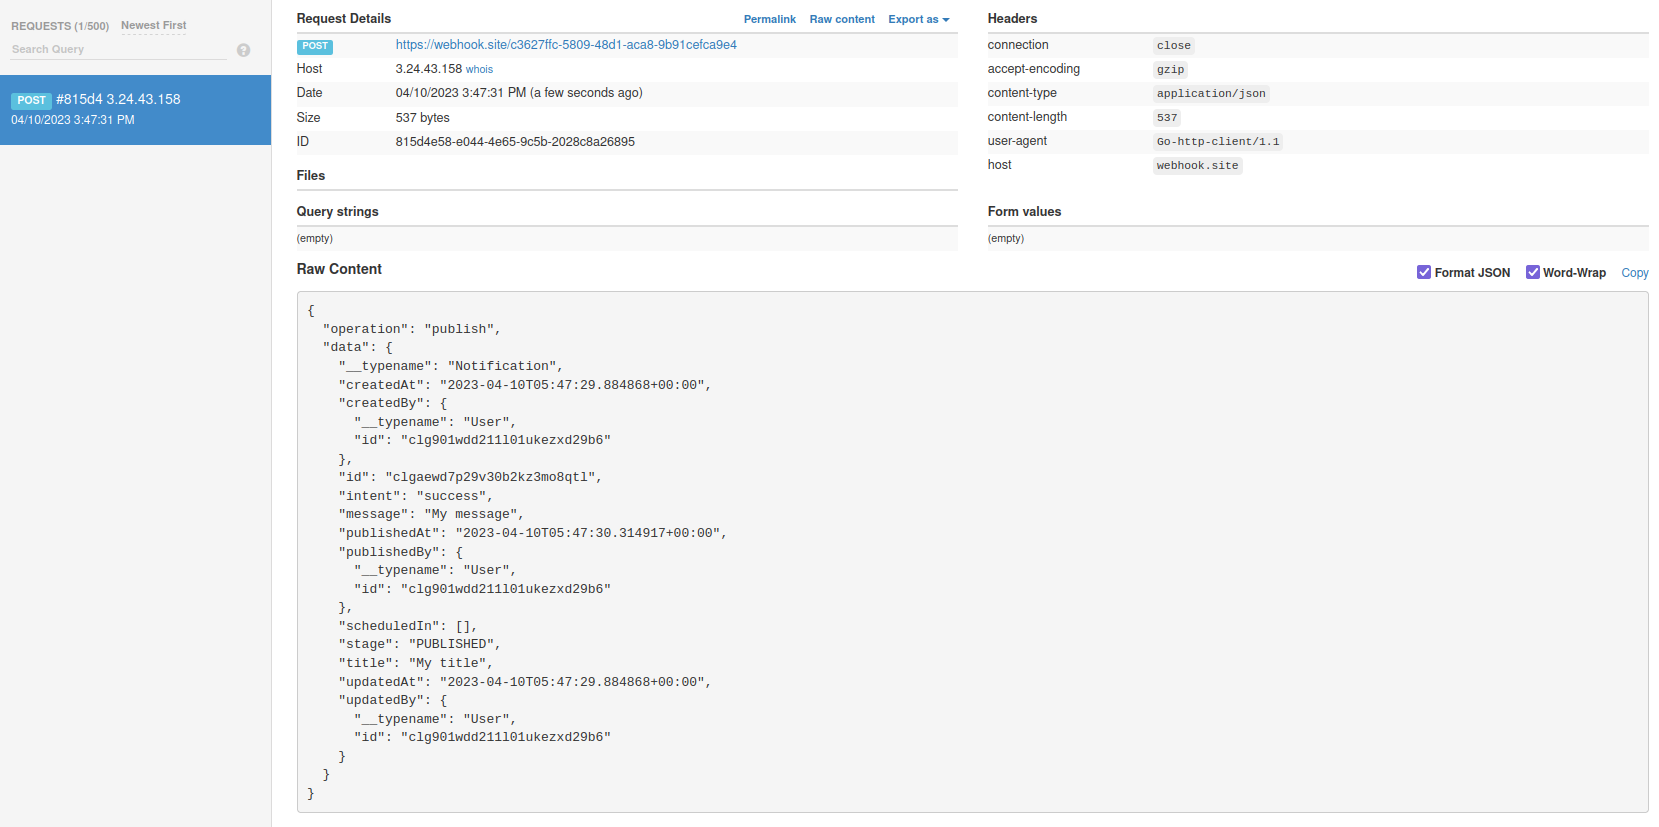Focus the Search Query input field
The width and height of the screenshot is (1659, 827).
click(118, 50)
